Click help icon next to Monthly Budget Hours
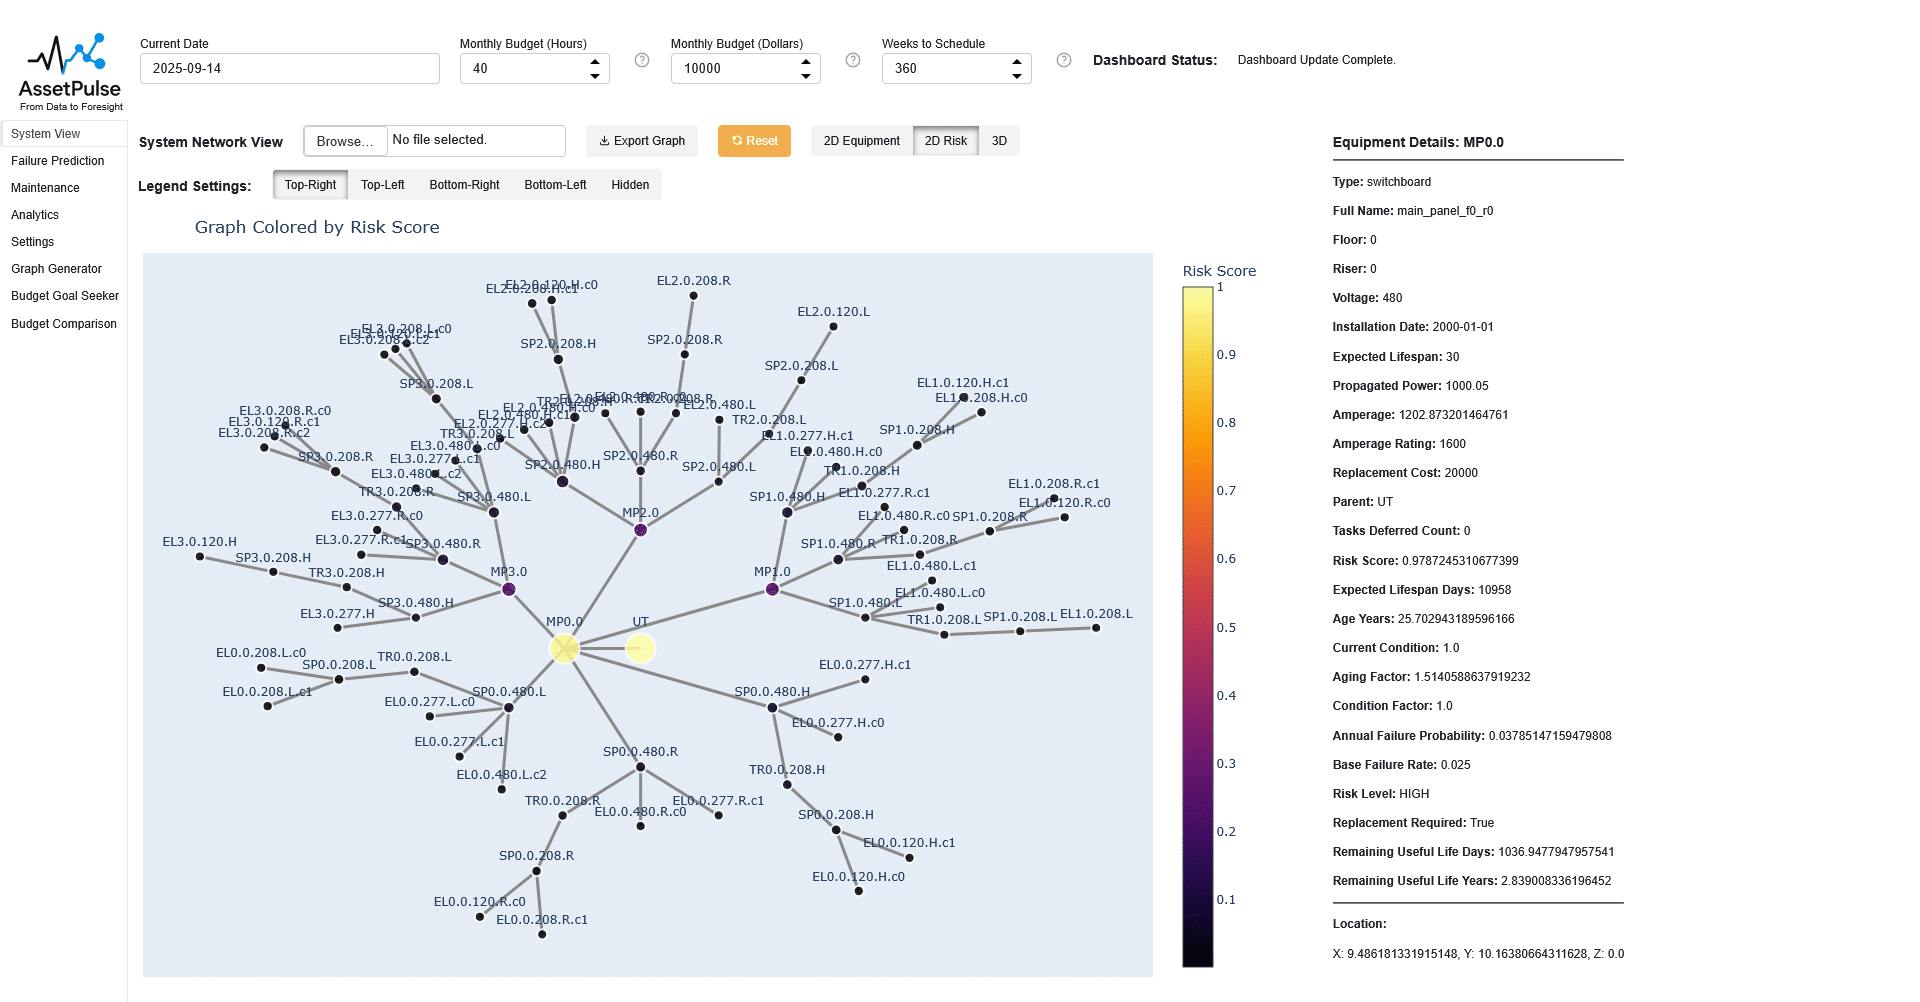This screenshot has width=1920, height=1002. (x=642, y=61)
